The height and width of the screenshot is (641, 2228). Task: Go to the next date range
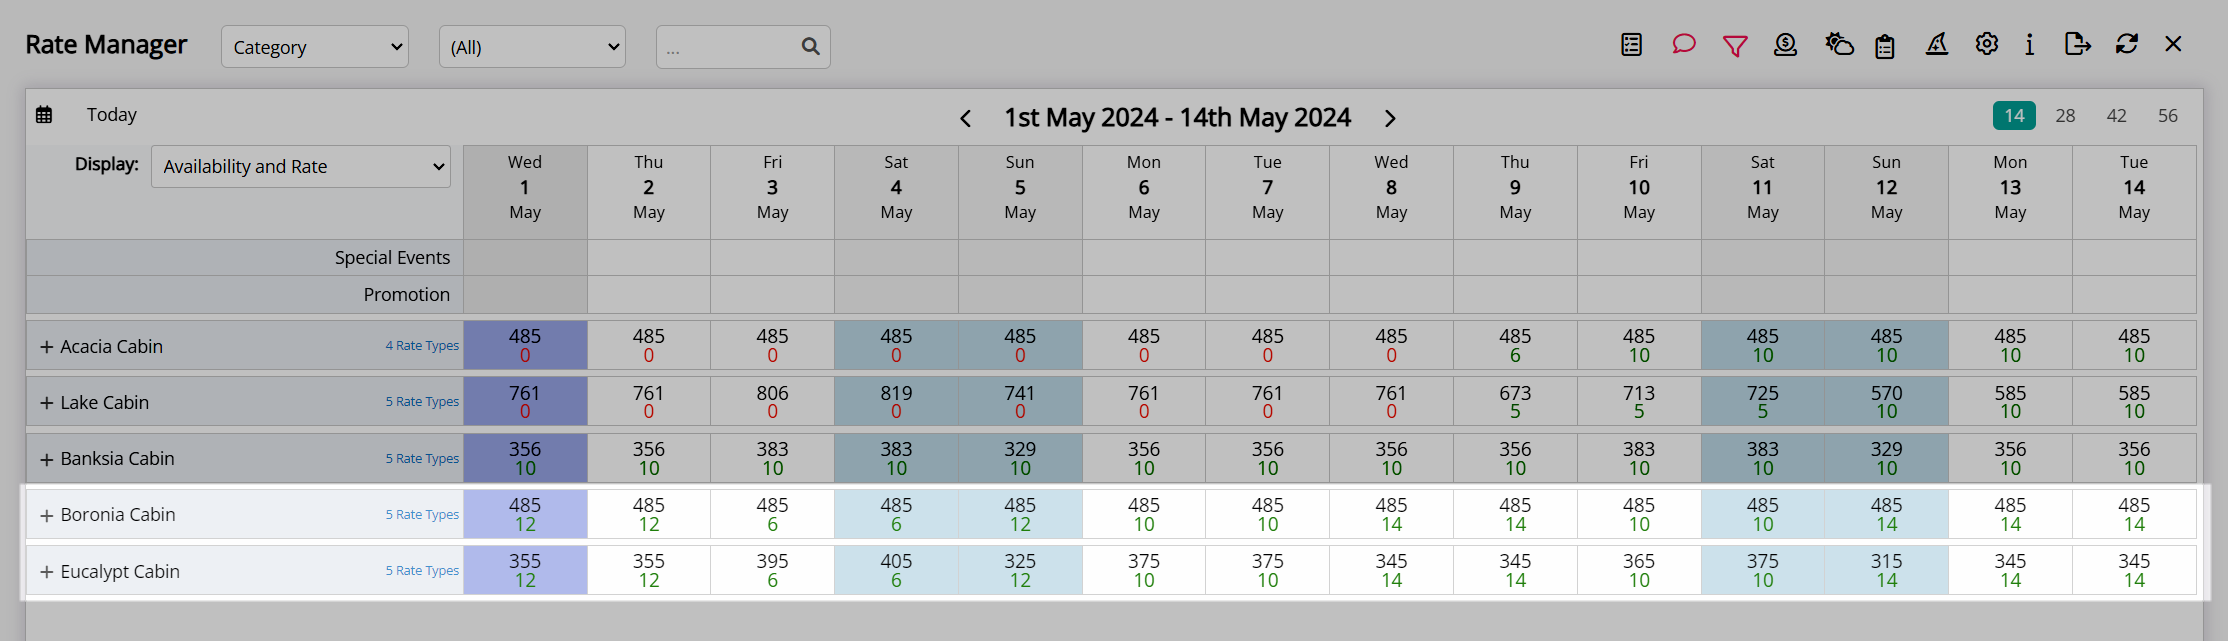coord(1390,119)
